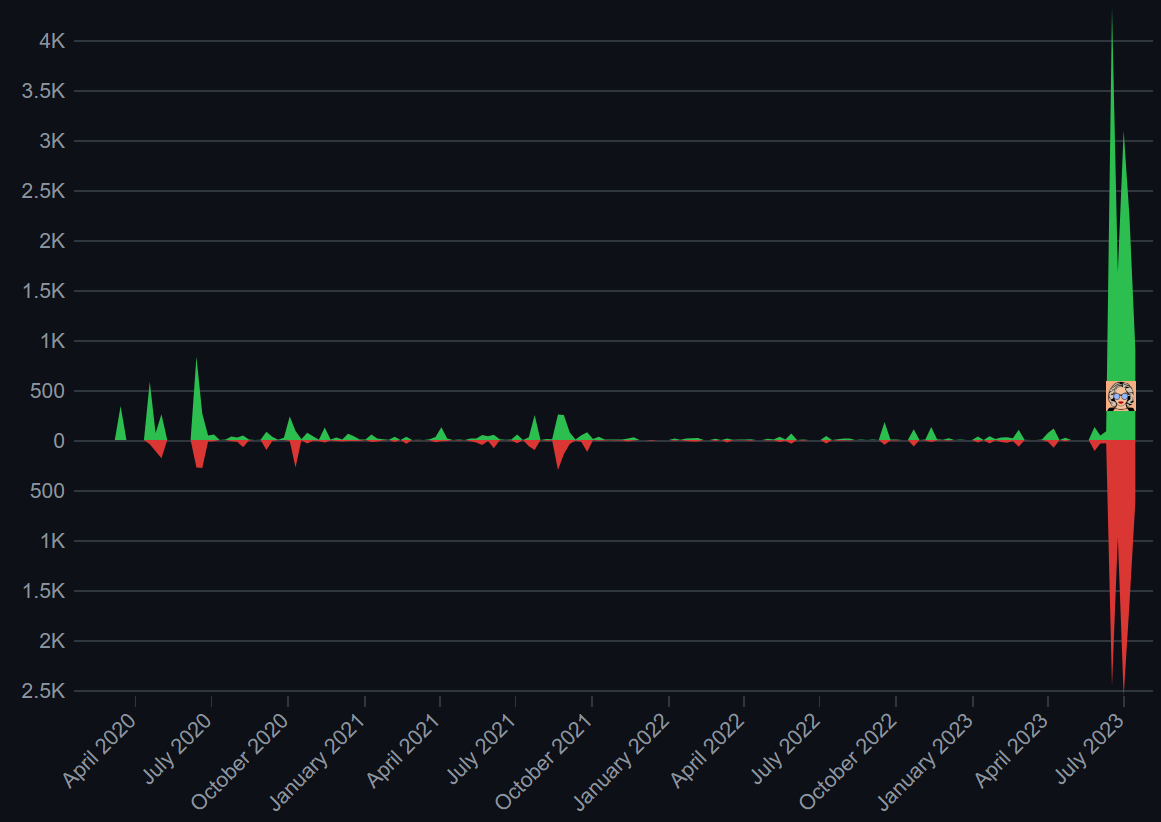This screenshot has height=822, width=1161.
Task: Click the 0 baseline y-axis label
Action: point(59,441)
